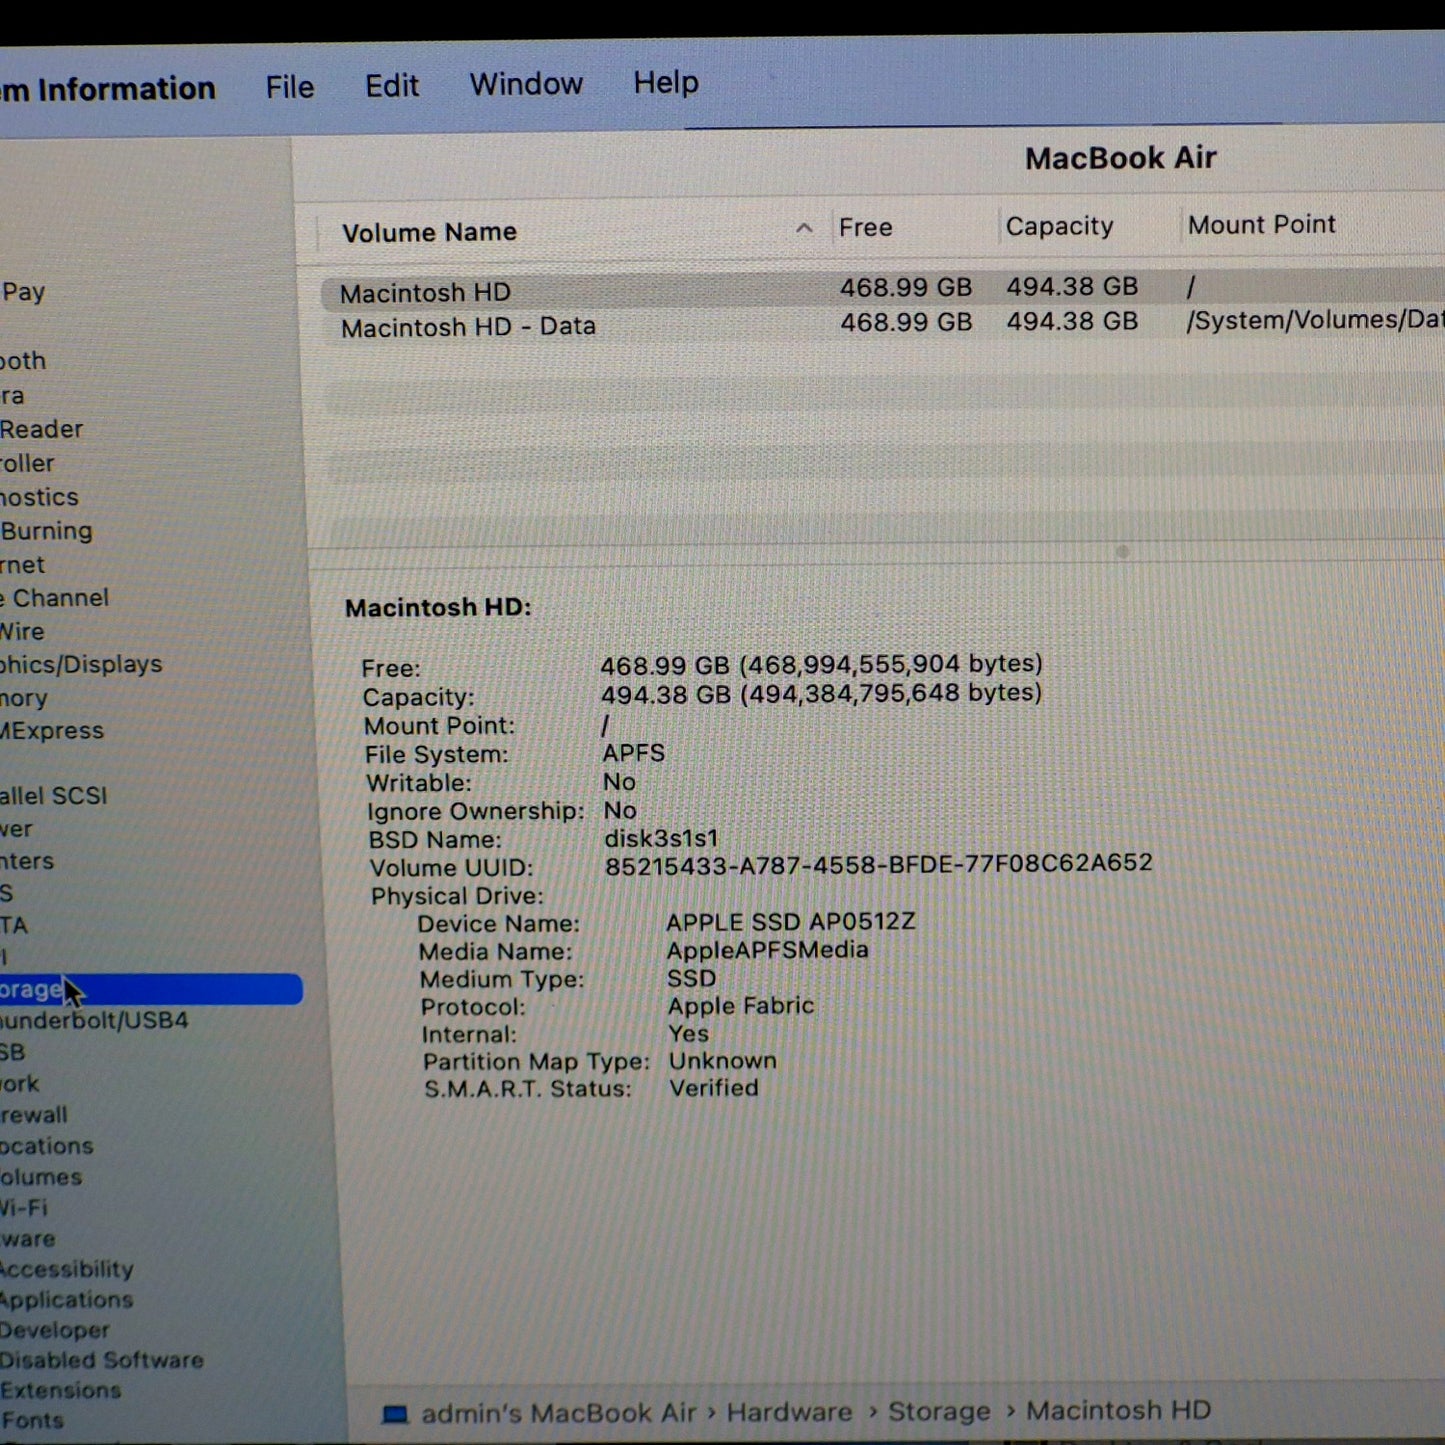
Task: Select Ethernet in sidebar
Action: (x=22, y=565)
